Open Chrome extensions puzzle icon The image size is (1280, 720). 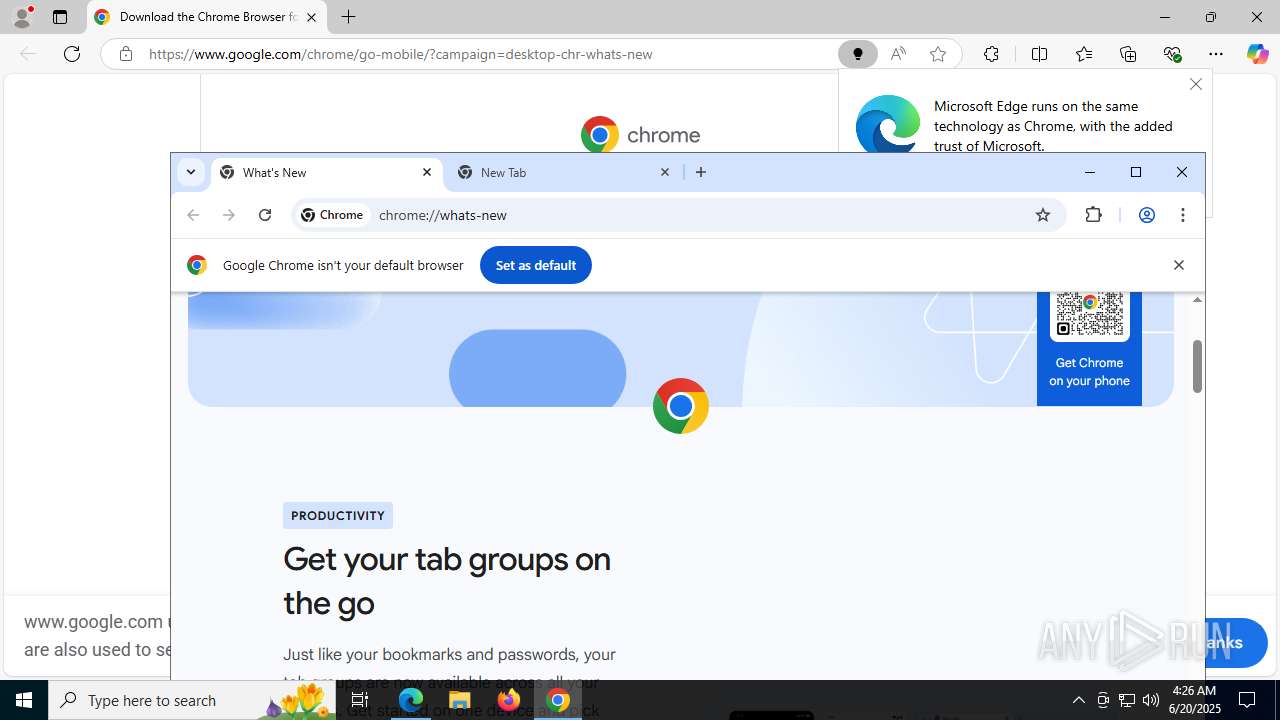1094,215
